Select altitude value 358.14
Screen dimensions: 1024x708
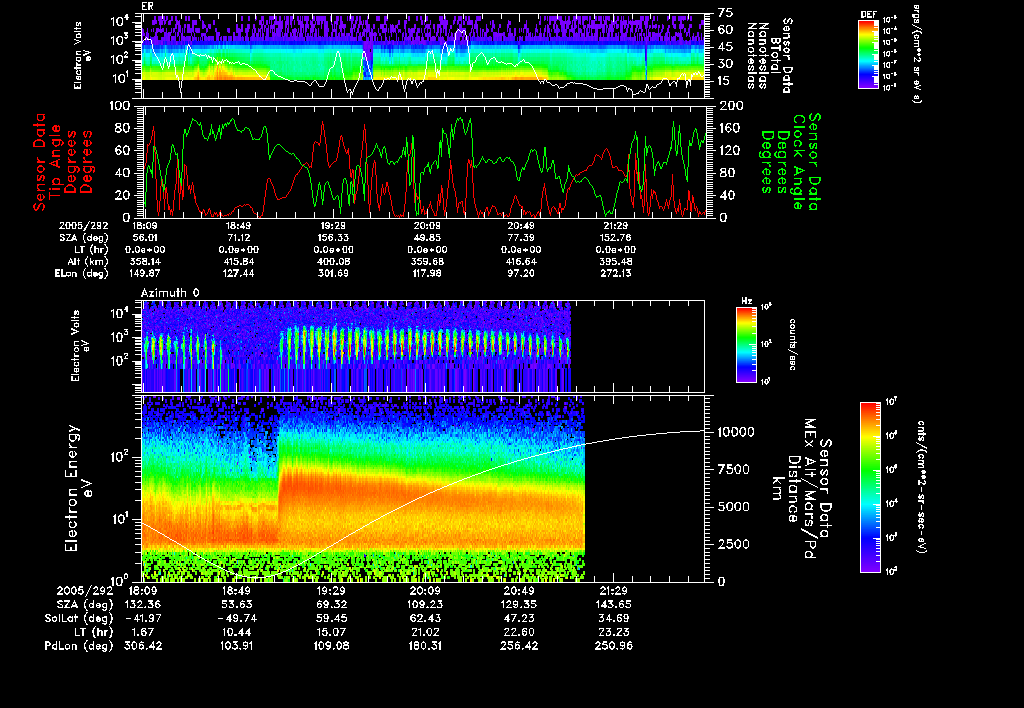144,262
